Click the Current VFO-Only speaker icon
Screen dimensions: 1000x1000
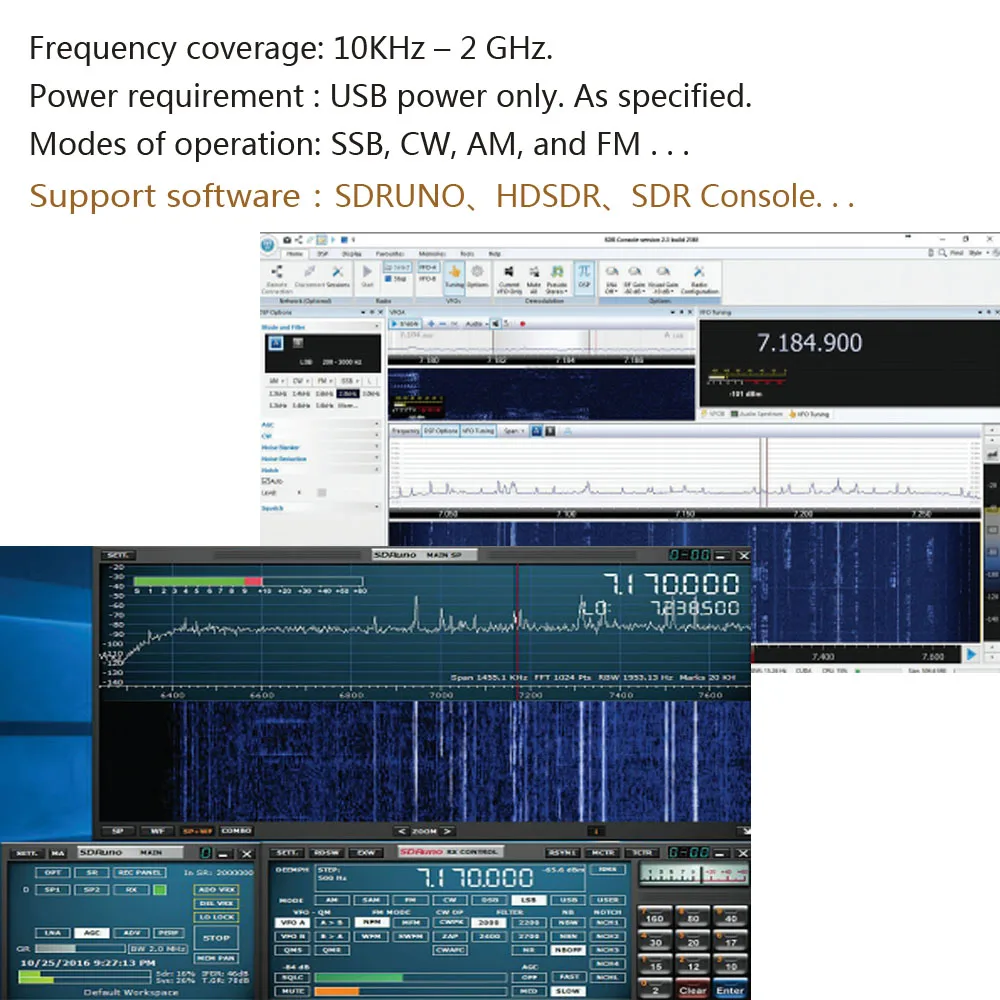511,272
